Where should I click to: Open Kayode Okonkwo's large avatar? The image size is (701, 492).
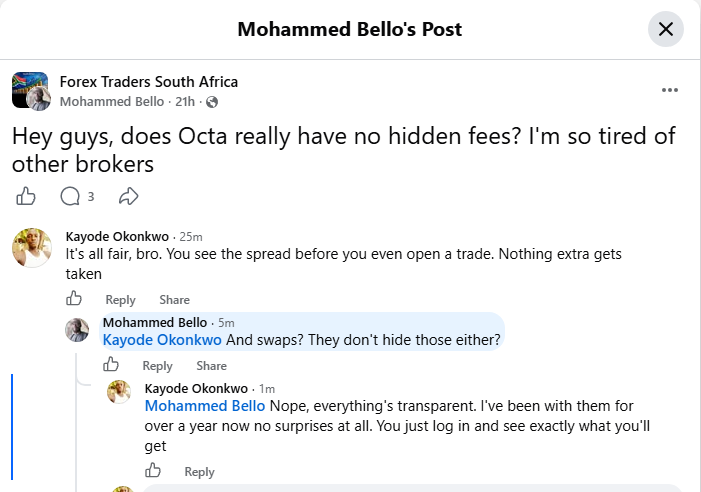(31, 248)
